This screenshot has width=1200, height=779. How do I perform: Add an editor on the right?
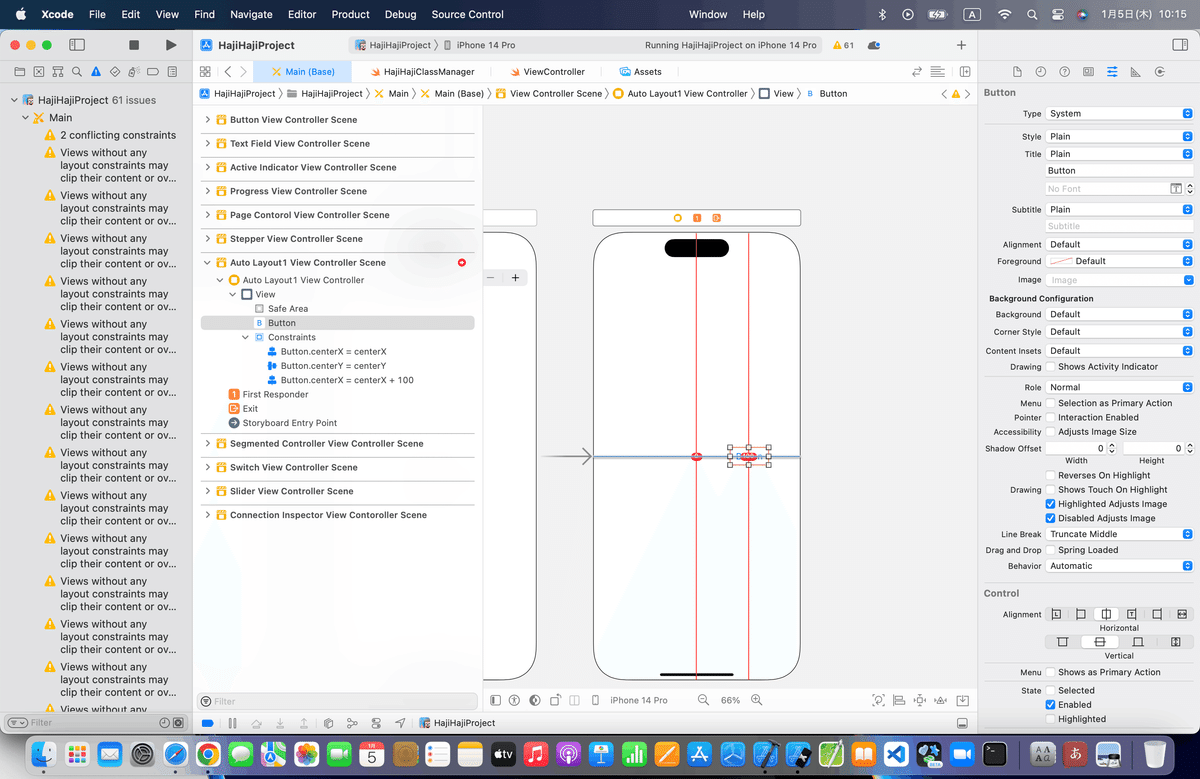click(x=965, y=72)
